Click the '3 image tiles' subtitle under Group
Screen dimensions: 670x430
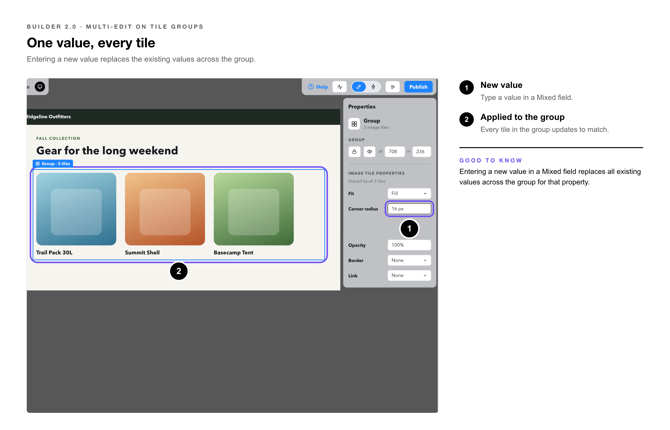(x=376, y=127)
